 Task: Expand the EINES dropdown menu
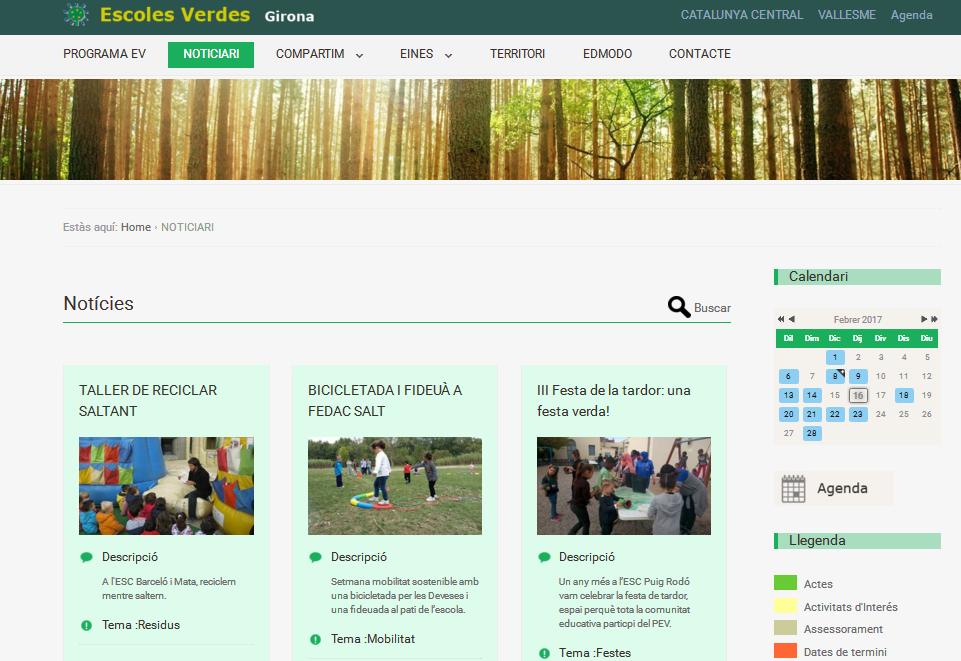click(448, 55)
